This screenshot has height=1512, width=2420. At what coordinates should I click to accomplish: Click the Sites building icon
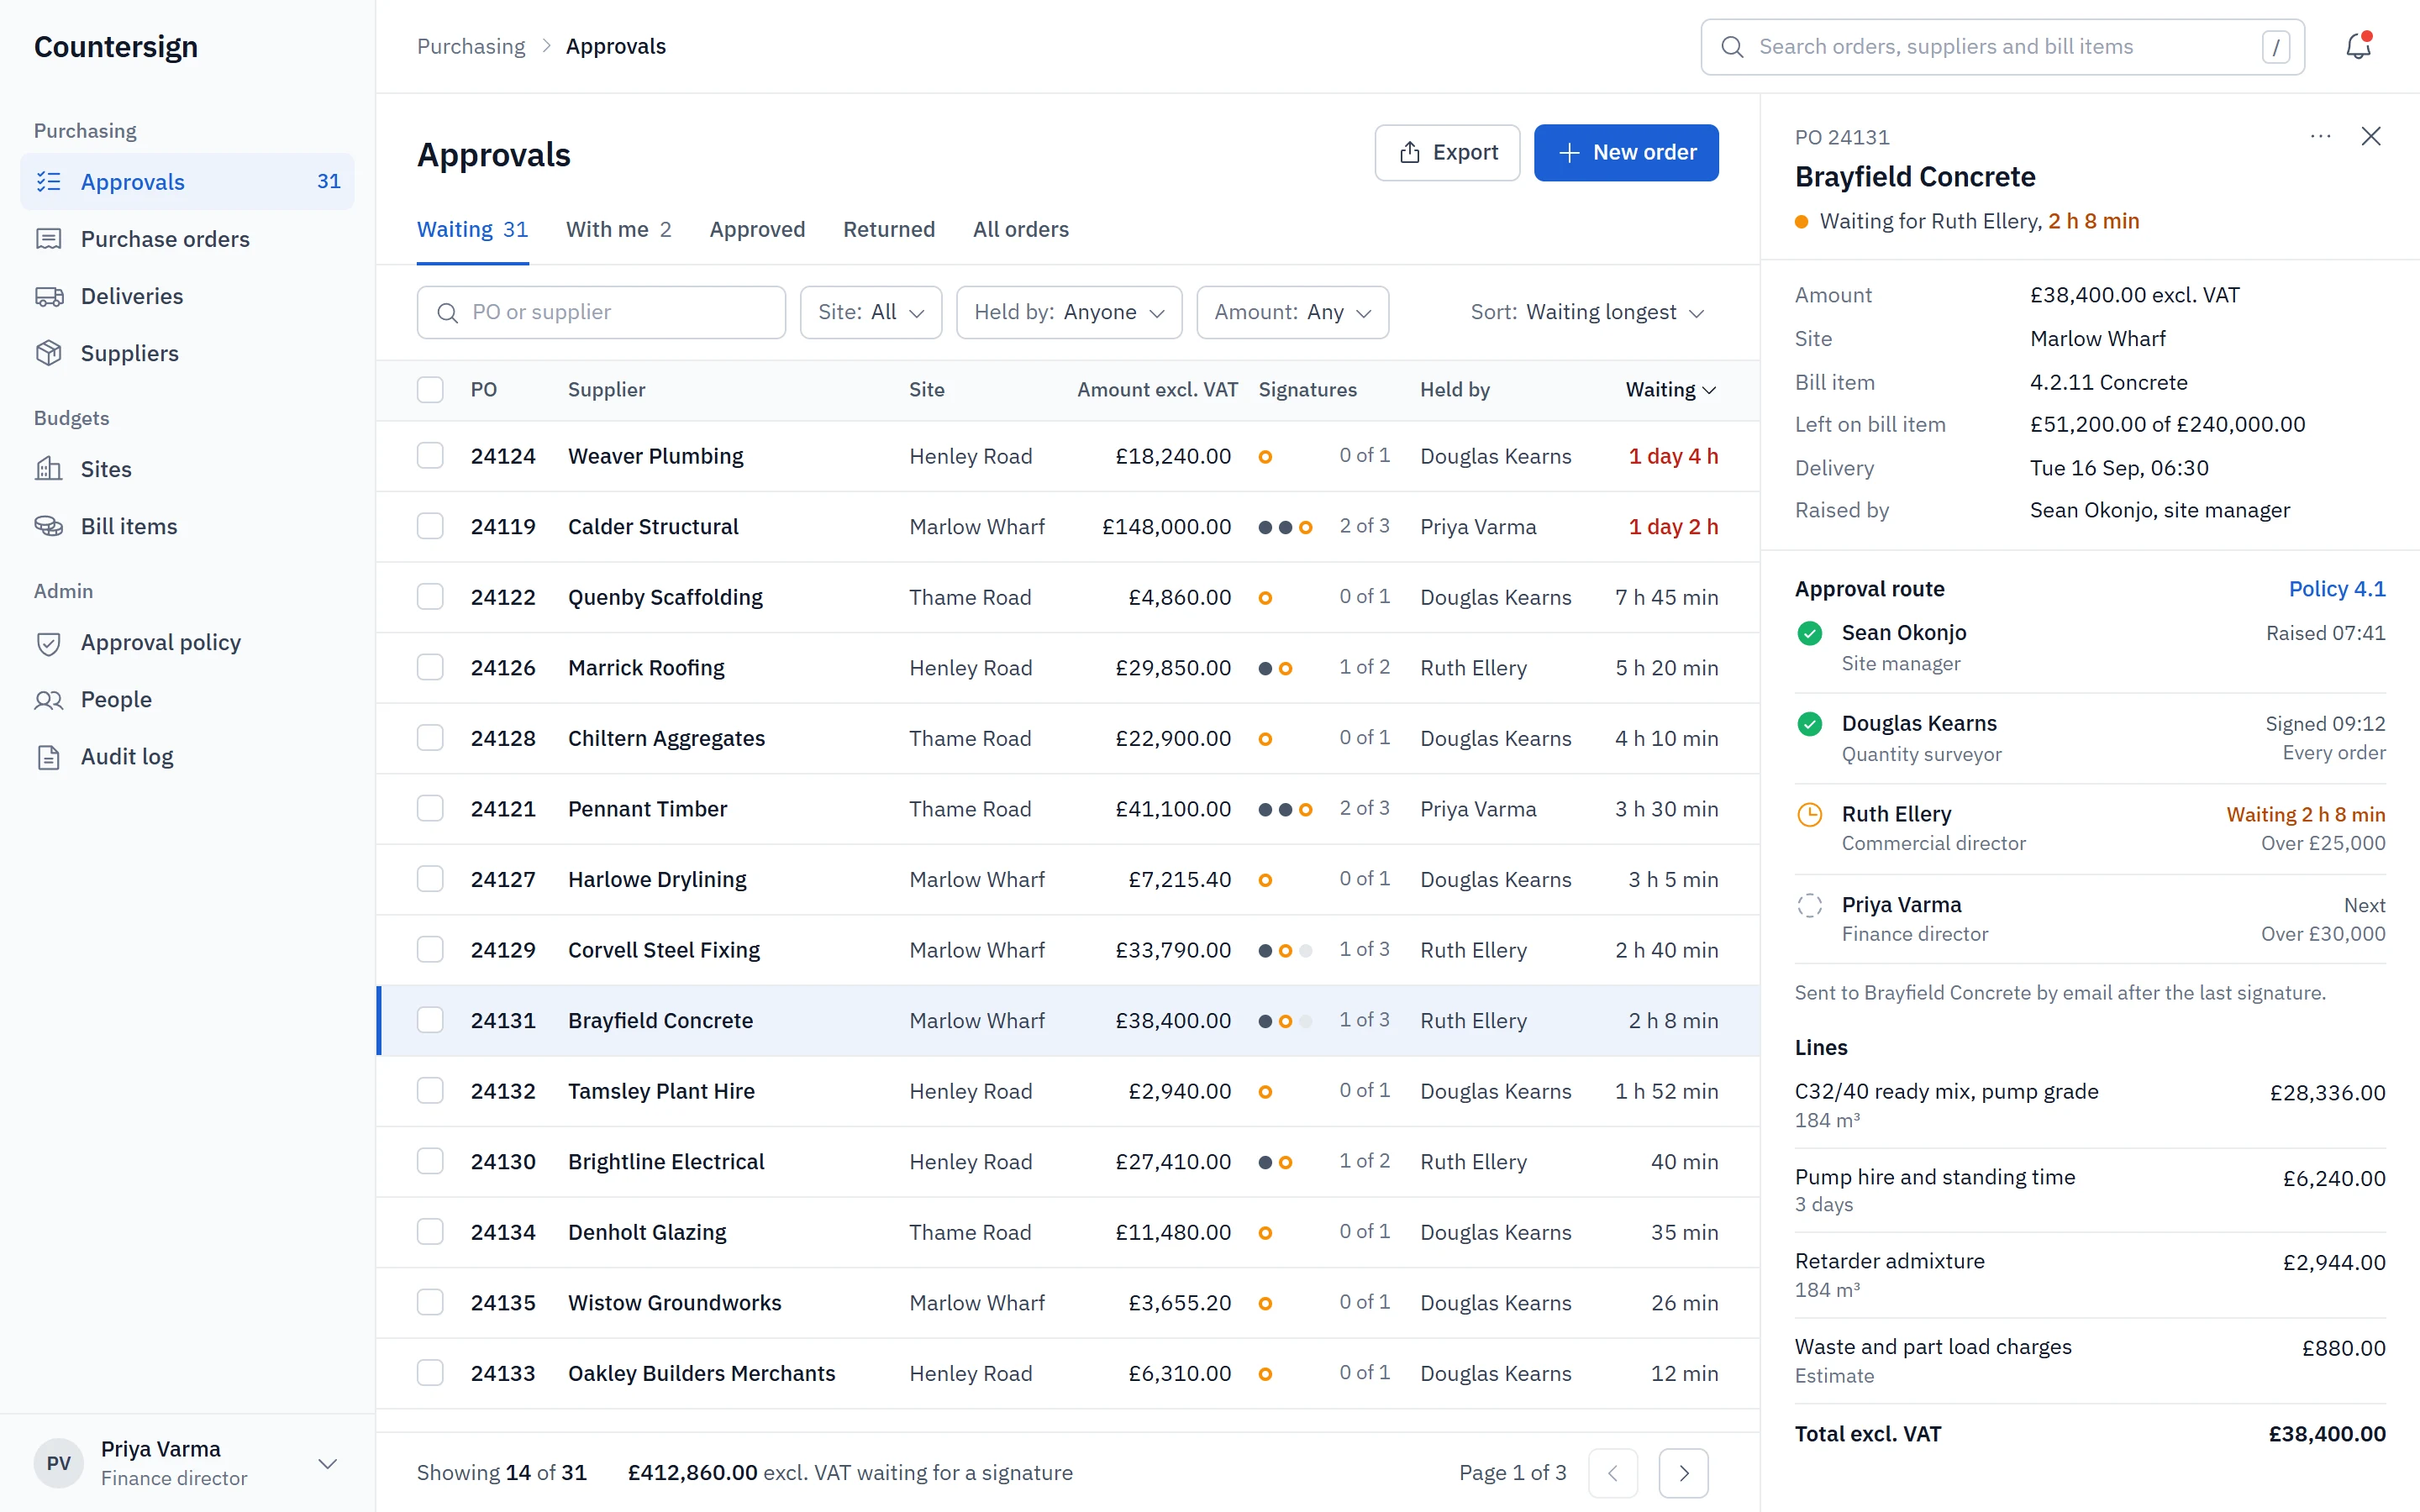49,469
